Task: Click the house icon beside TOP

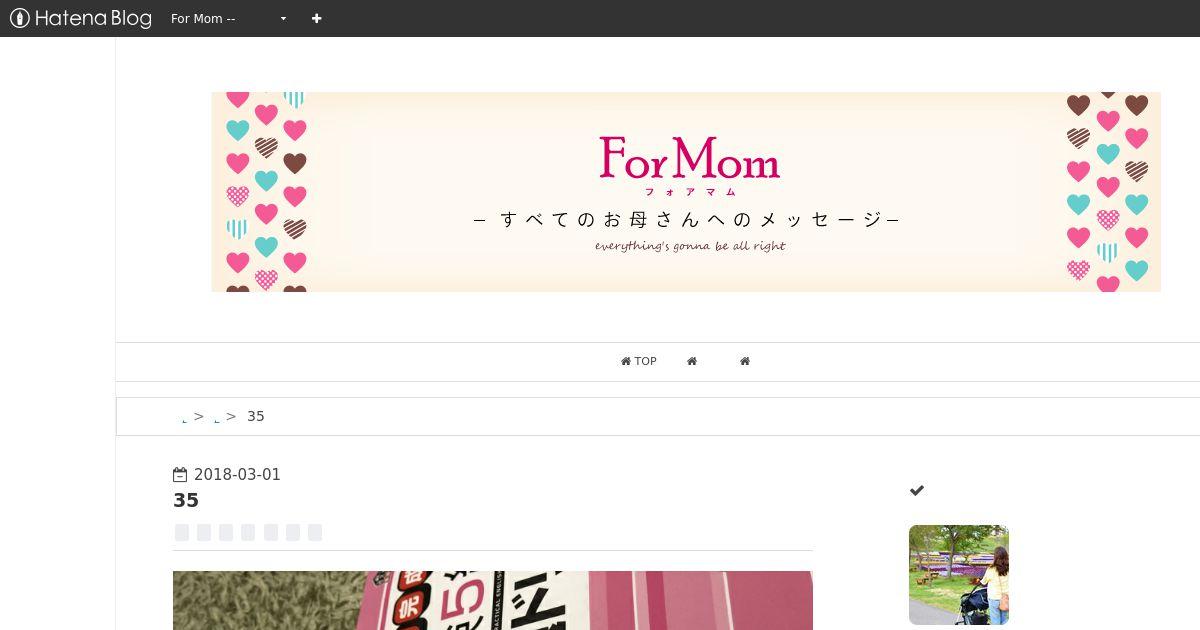Action: point(626,361)
